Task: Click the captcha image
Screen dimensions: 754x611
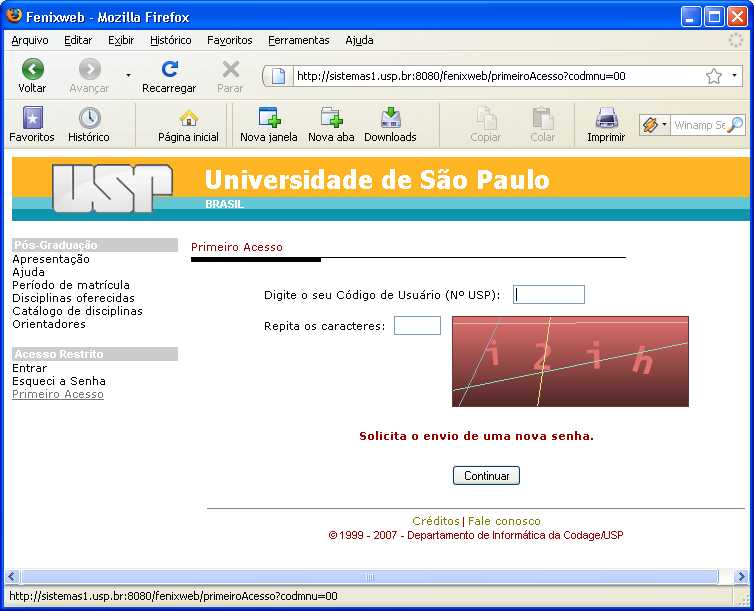Action: 570,362
